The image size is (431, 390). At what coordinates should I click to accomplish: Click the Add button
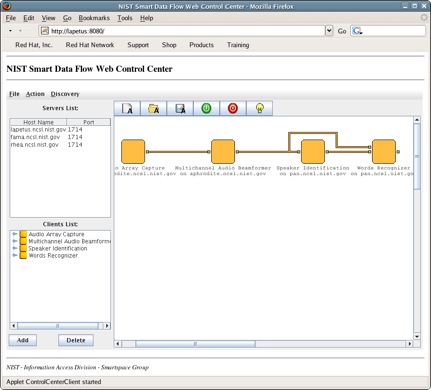[x=23, y=340]
